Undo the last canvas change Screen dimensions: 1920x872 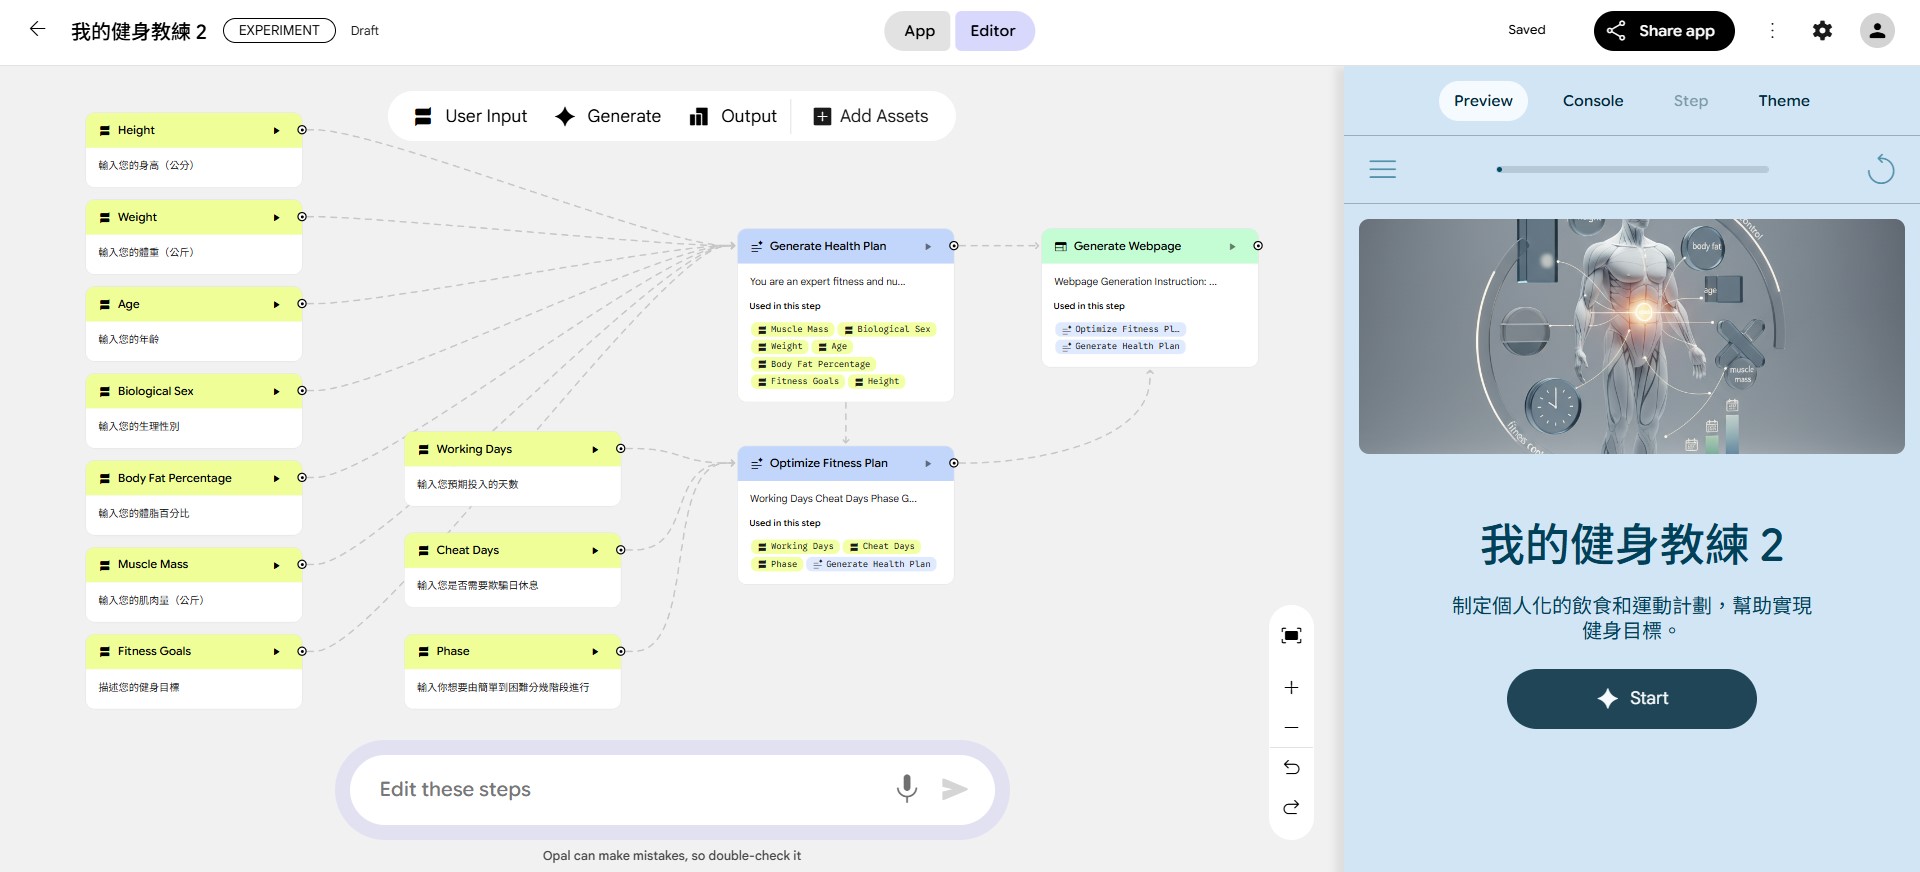point(1291,768)
